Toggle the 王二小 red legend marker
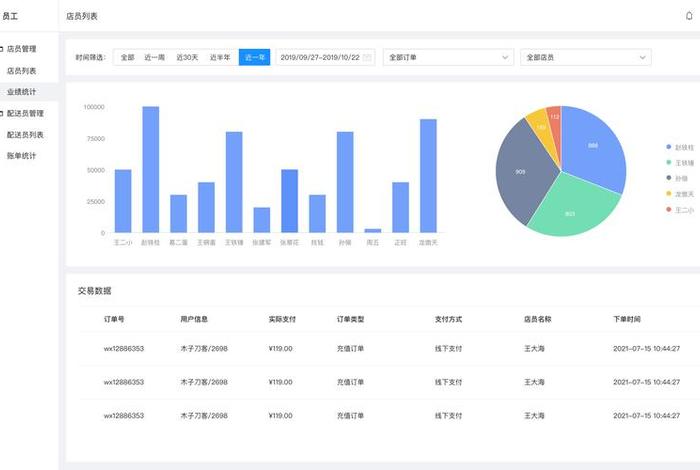 click(x=667, y=209)
